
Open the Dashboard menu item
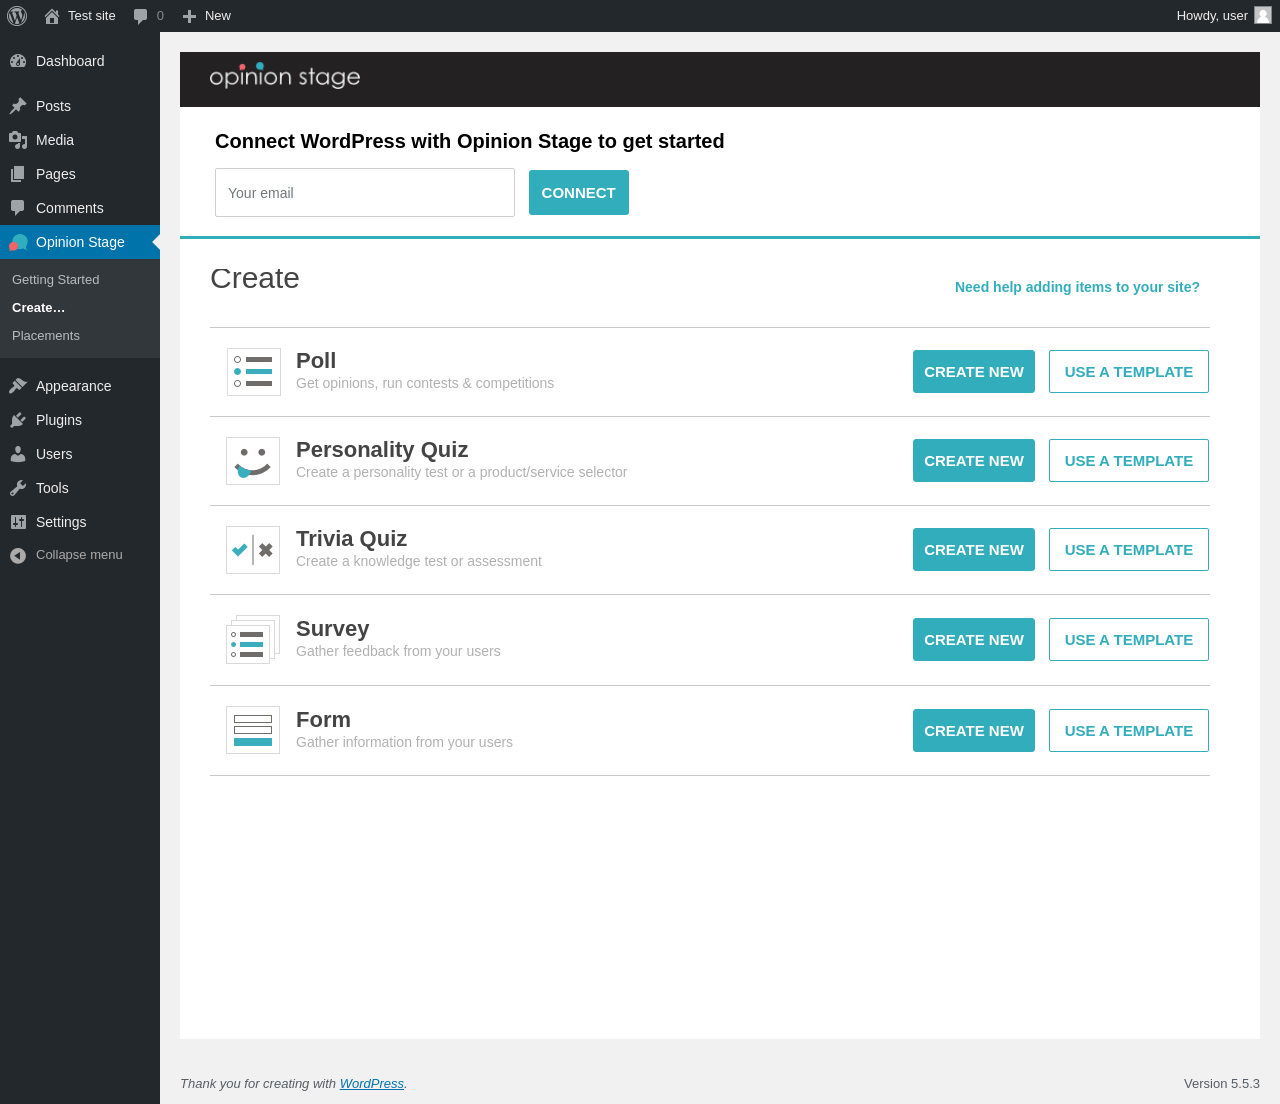pyautogui.click(x=80, y=61)
